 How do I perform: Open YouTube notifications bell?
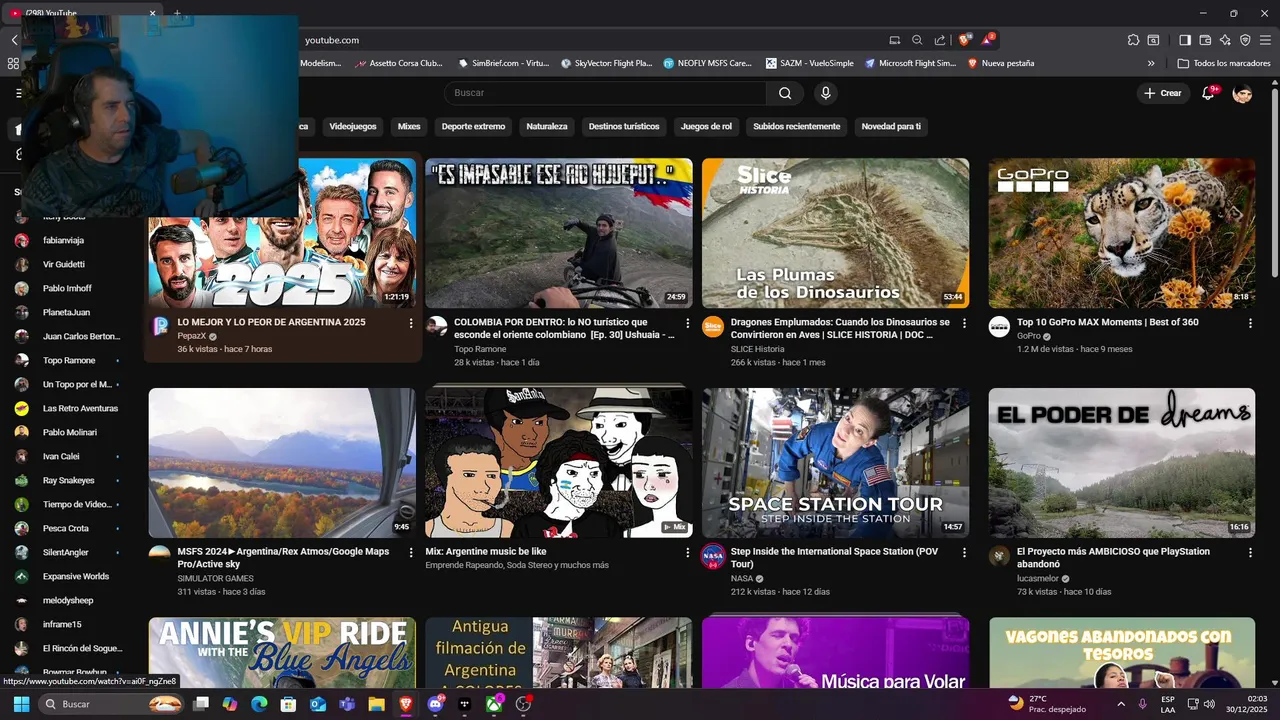point(1208,93)
